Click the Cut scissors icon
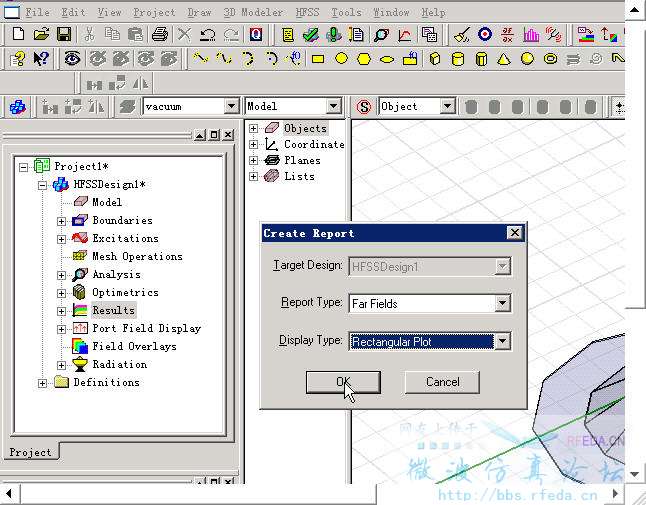The height and width of the screenshot is (505, 646). 89,34
